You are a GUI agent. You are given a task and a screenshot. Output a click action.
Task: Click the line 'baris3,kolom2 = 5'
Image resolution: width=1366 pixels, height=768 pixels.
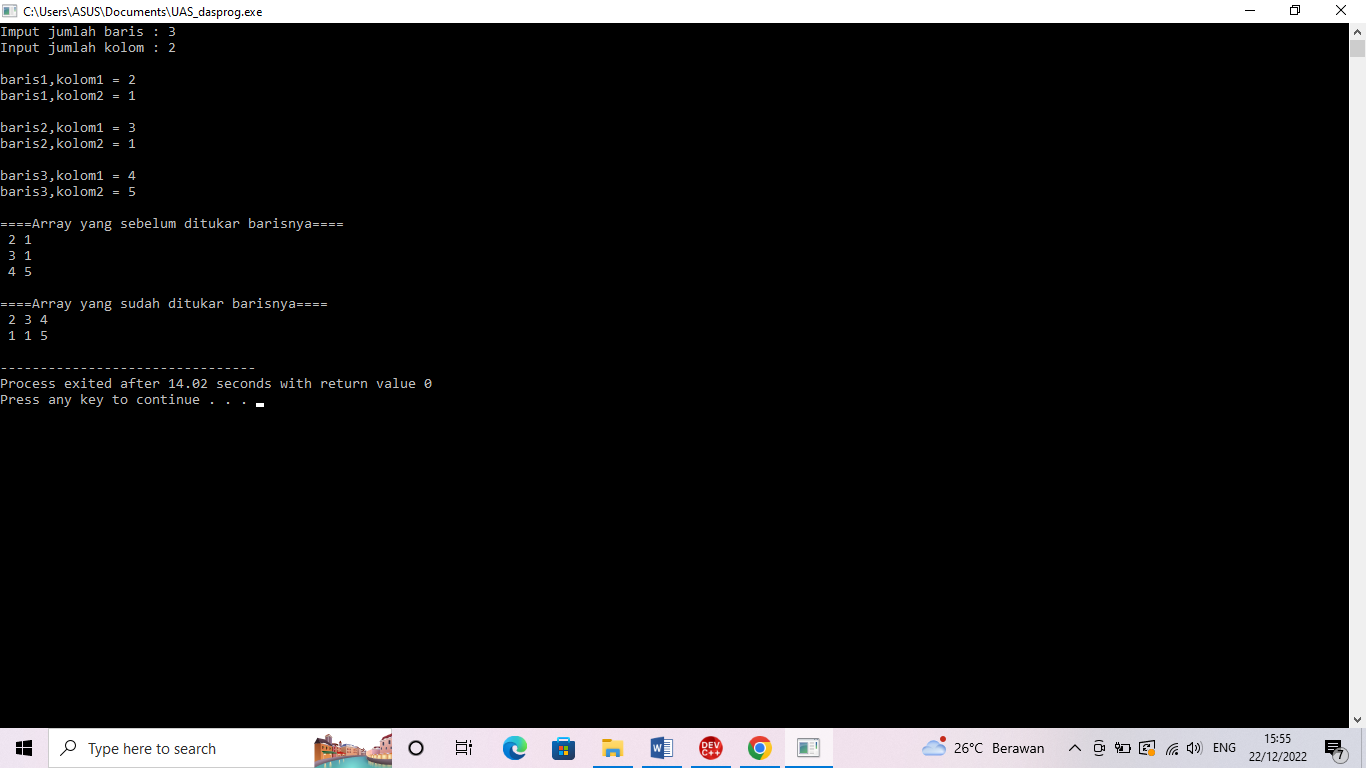[x=68, y=192]
